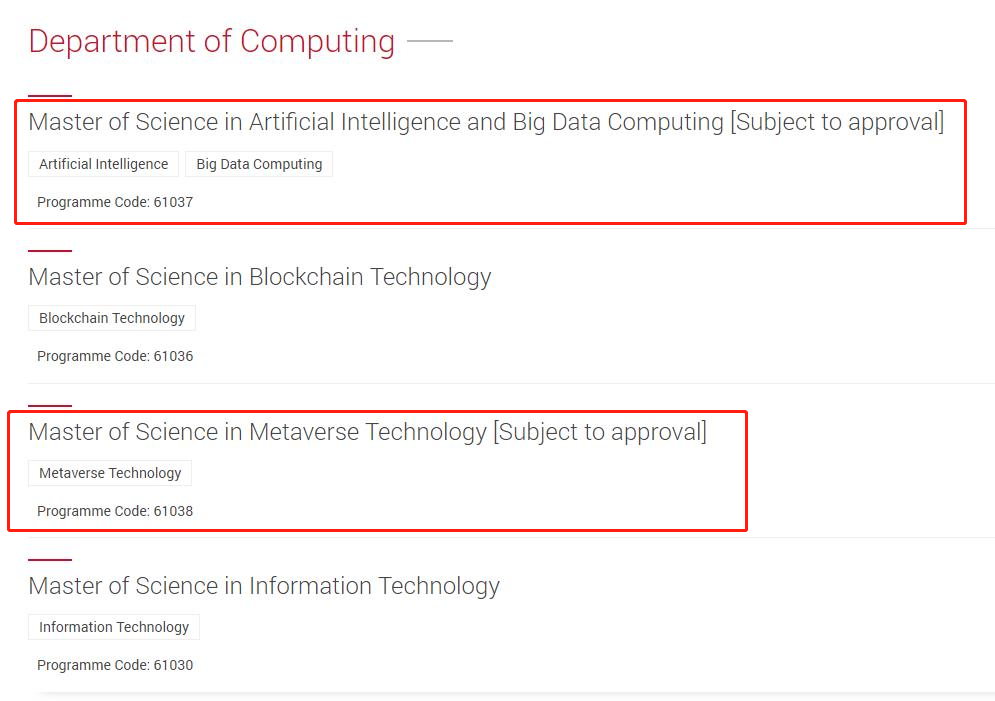
Task: Click red accent line above Artificial Intelligence title
Action: (x=50, y=95)
